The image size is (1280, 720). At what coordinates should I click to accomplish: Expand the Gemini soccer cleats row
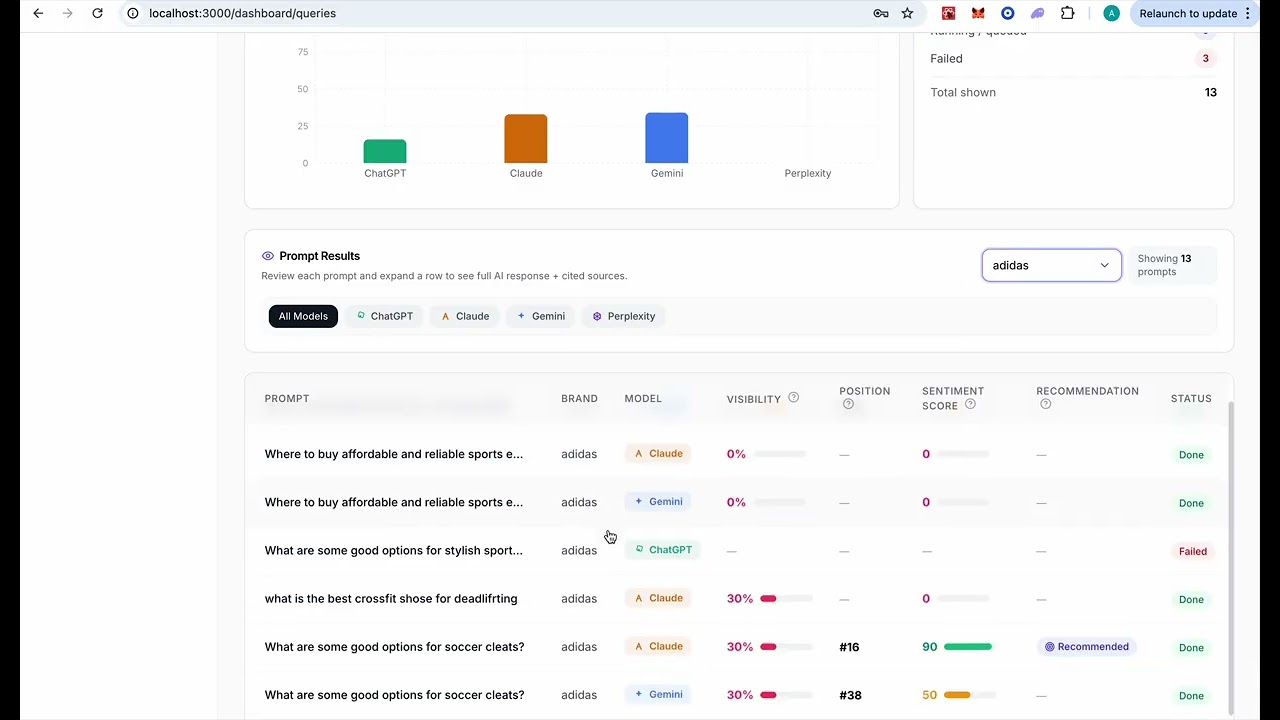pos(738,694)
